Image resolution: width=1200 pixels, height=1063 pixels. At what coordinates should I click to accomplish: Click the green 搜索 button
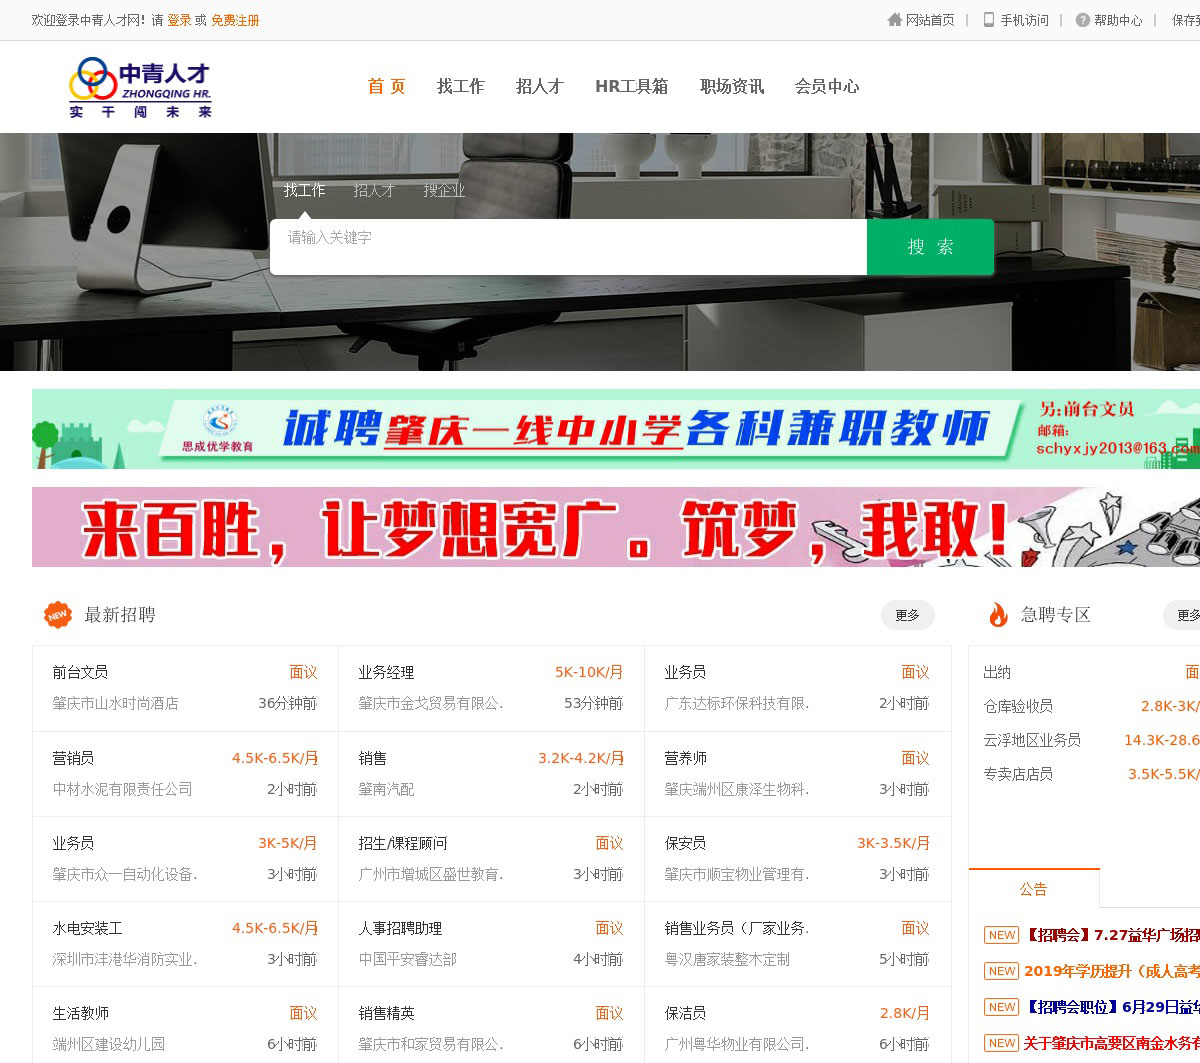pos(930,246)
